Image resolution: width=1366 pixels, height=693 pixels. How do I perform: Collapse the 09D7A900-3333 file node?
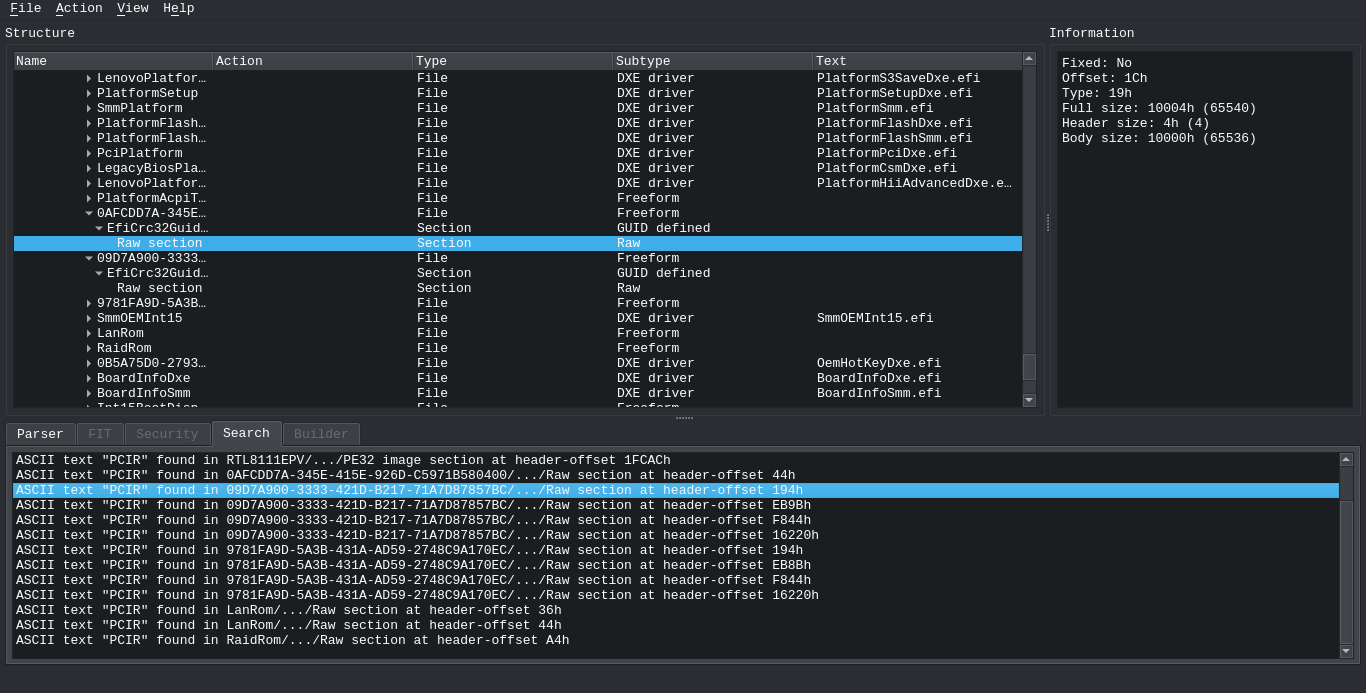89,259
